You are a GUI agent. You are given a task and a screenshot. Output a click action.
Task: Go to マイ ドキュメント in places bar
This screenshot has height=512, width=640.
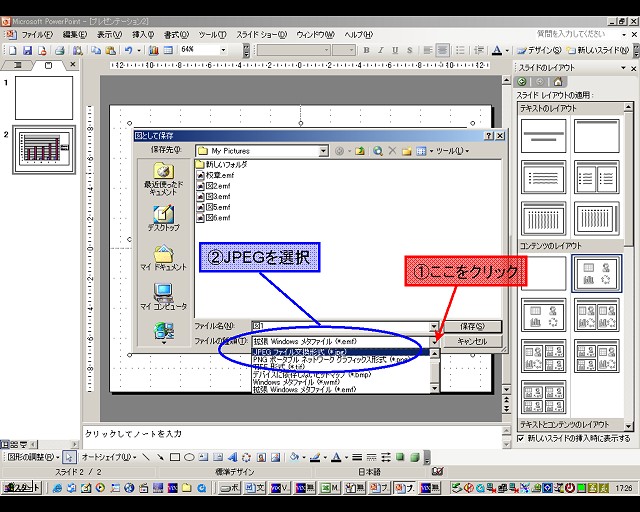click(163, 257)
